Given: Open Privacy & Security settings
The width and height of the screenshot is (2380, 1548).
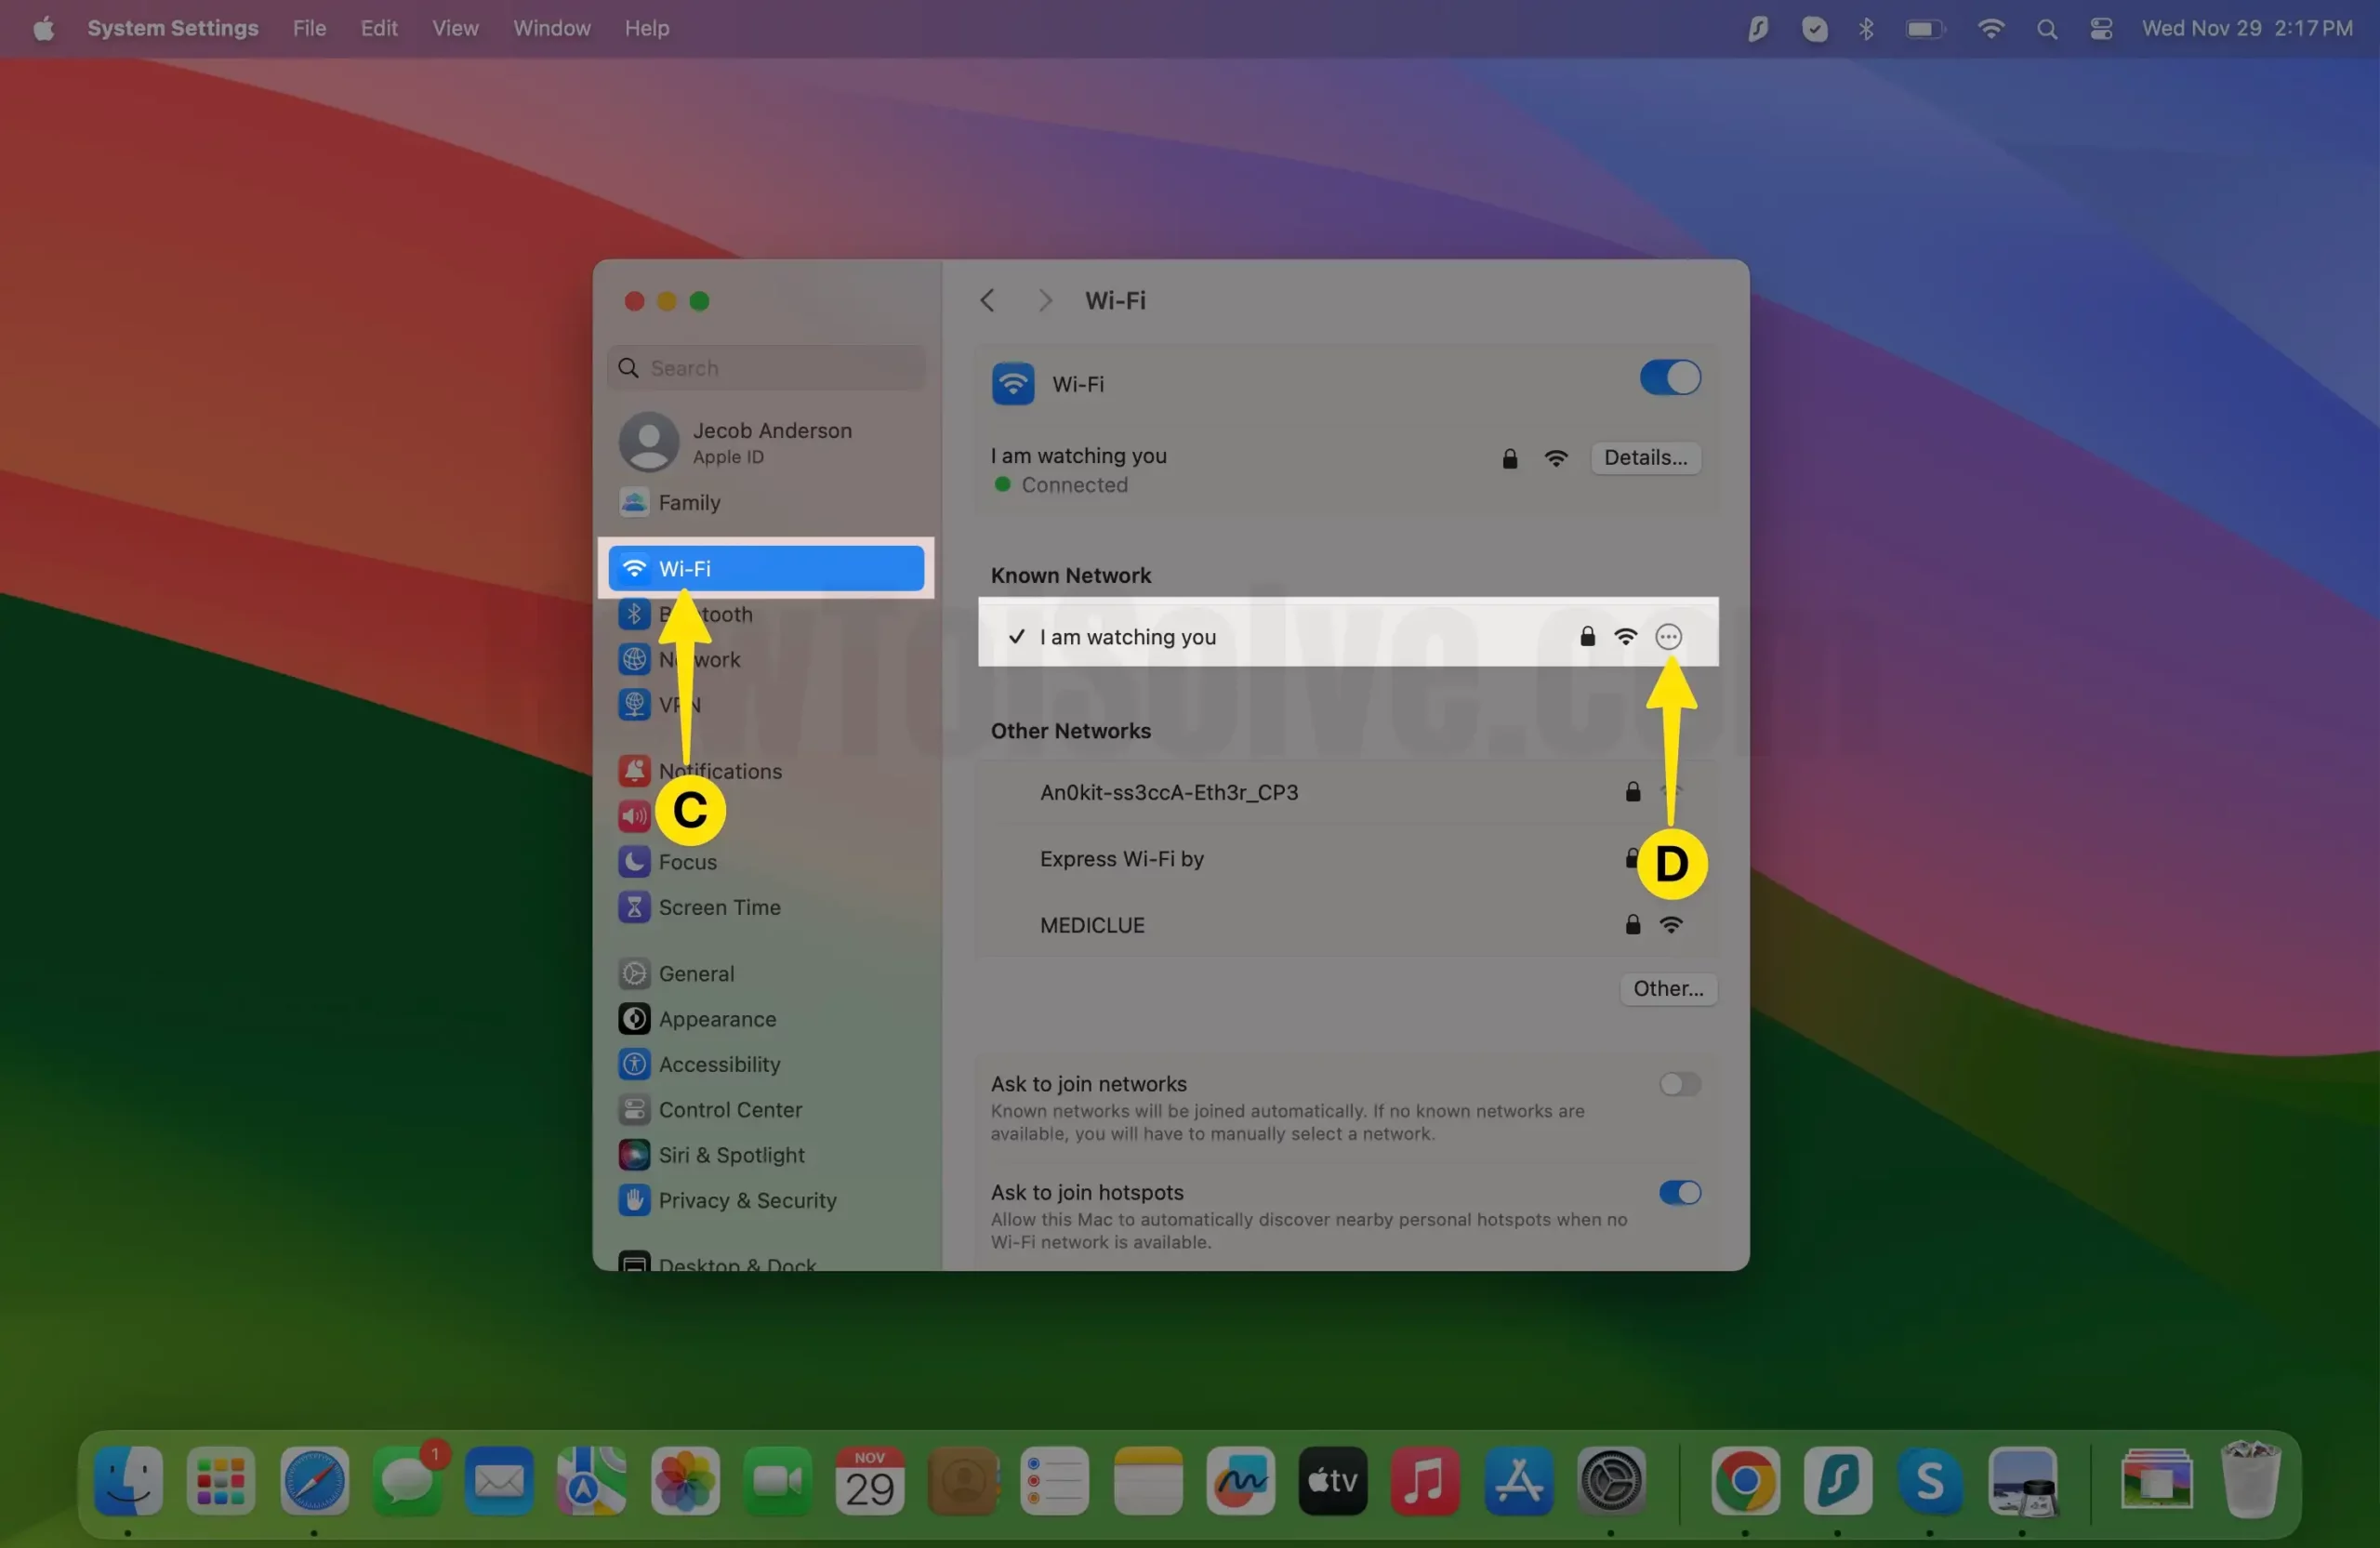Looking at the screenshot, I should click(746, 1200).
